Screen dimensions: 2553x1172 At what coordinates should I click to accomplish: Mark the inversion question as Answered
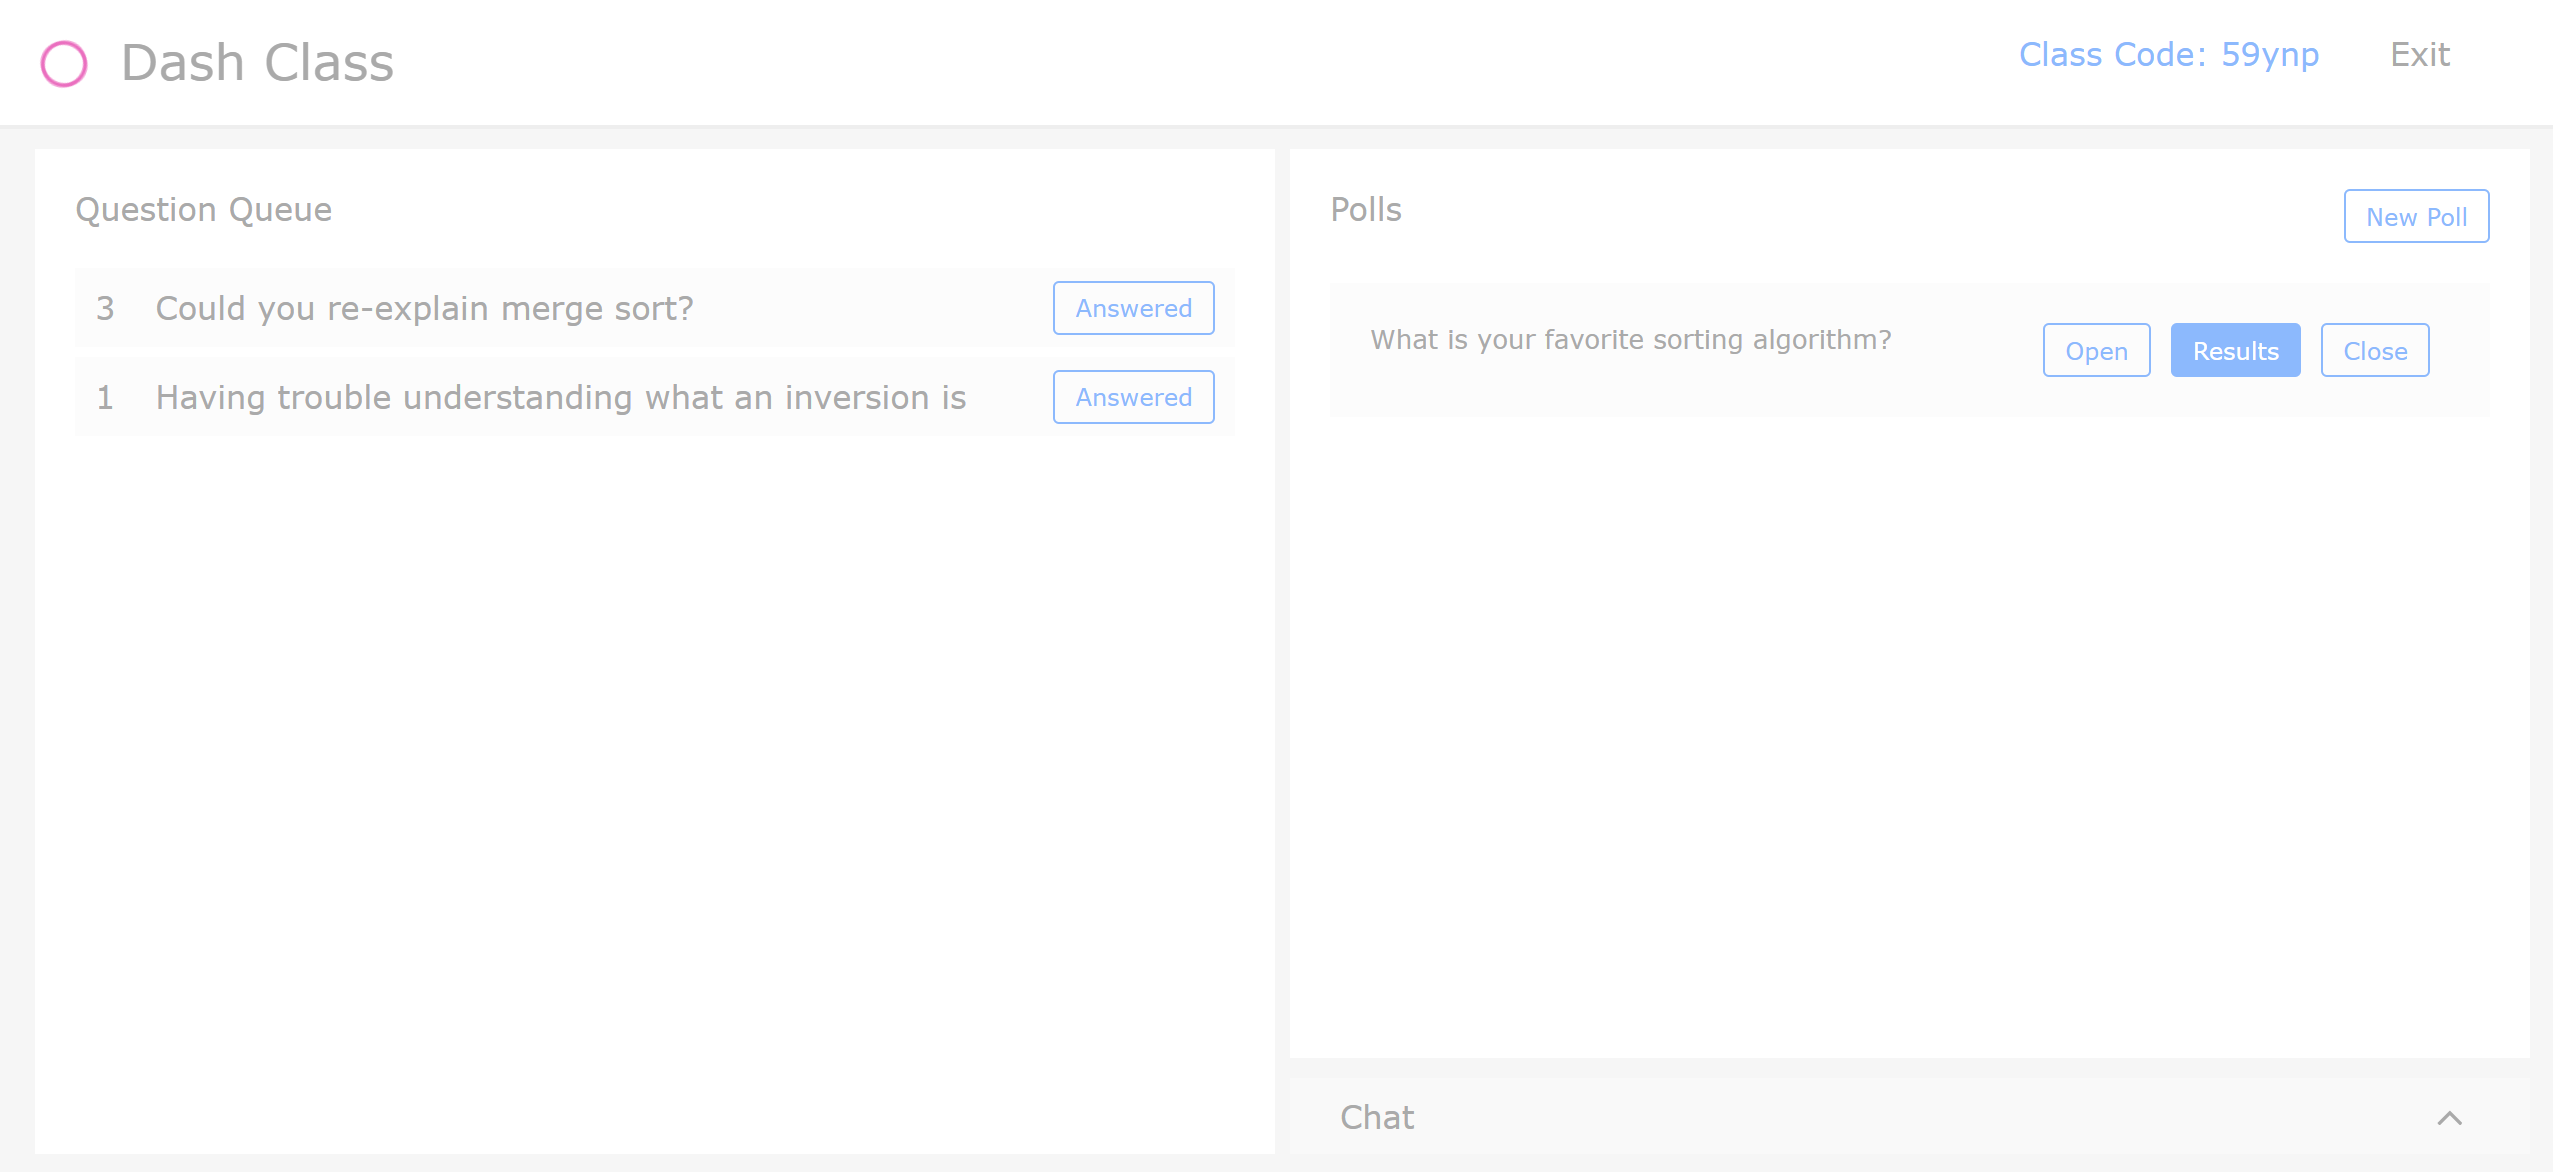[1133, 397]
